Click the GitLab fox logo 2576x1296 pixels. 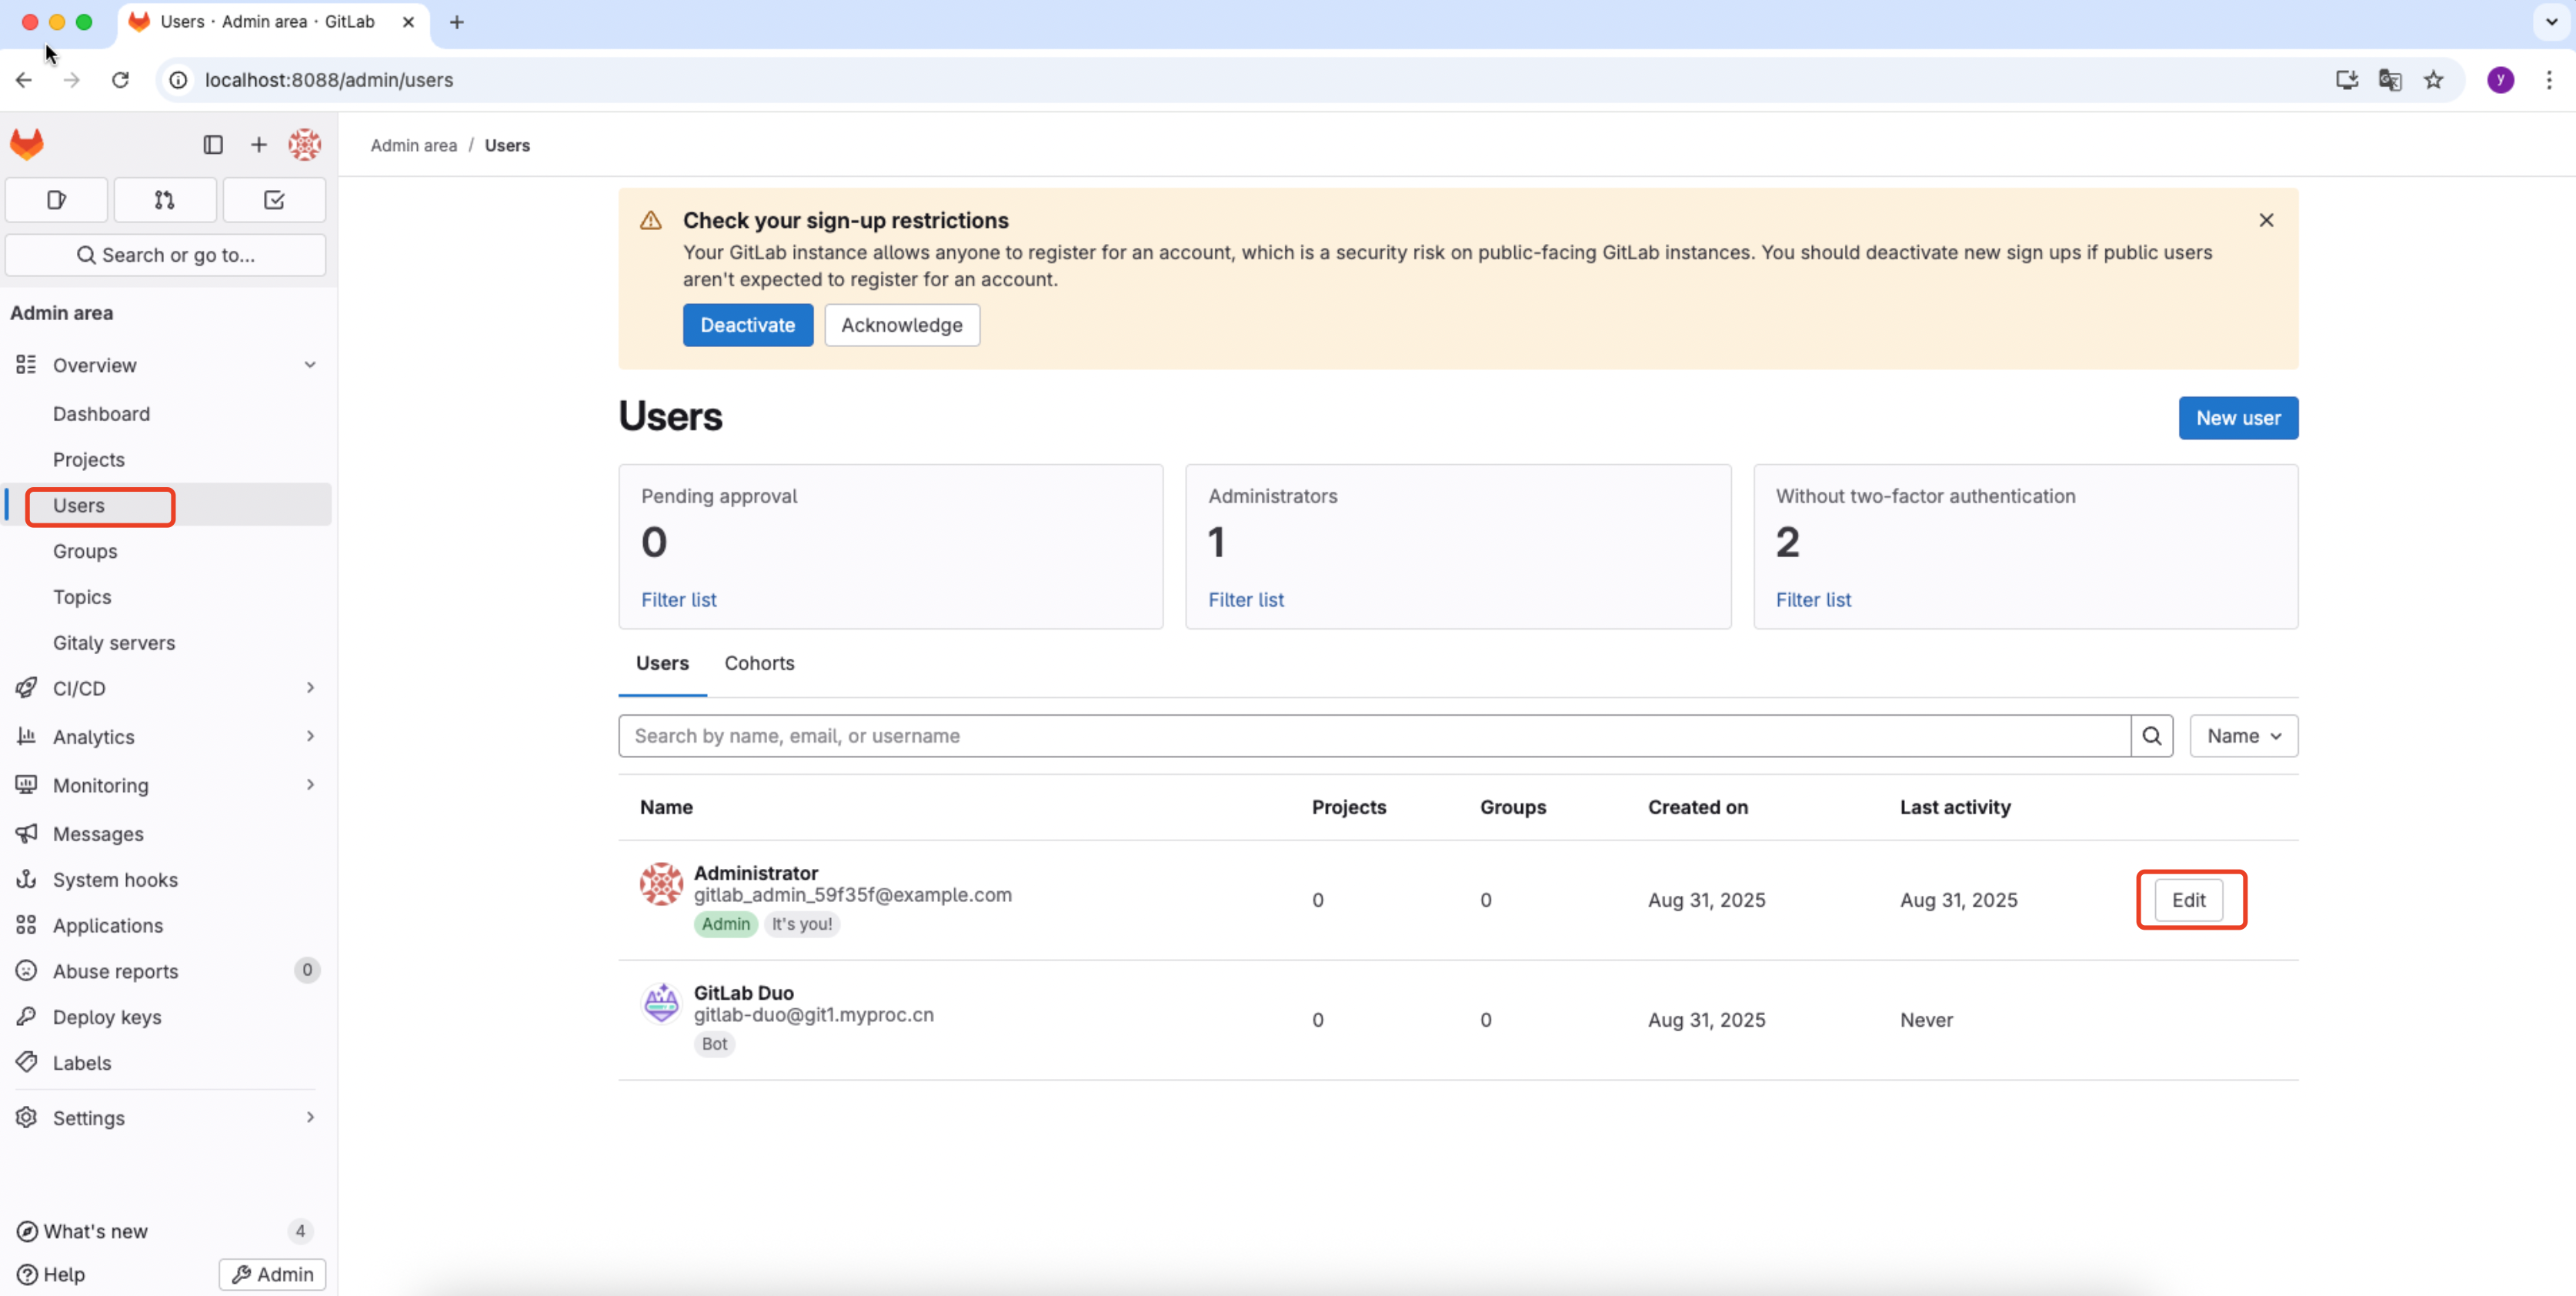pos(27,144)
